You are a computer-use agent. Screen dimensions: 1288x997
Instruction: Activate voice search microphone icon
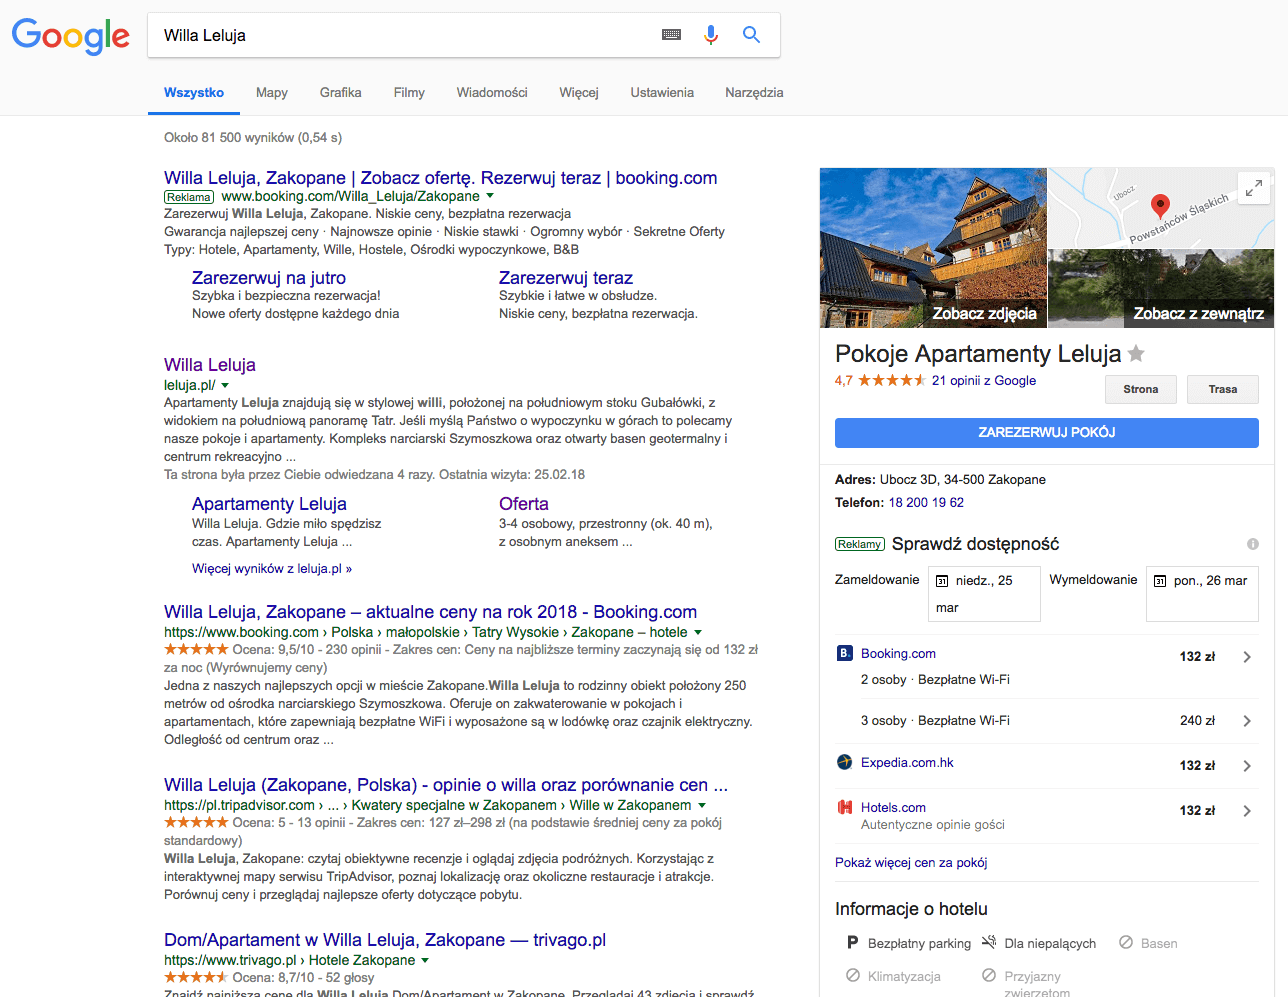[711, 35]
